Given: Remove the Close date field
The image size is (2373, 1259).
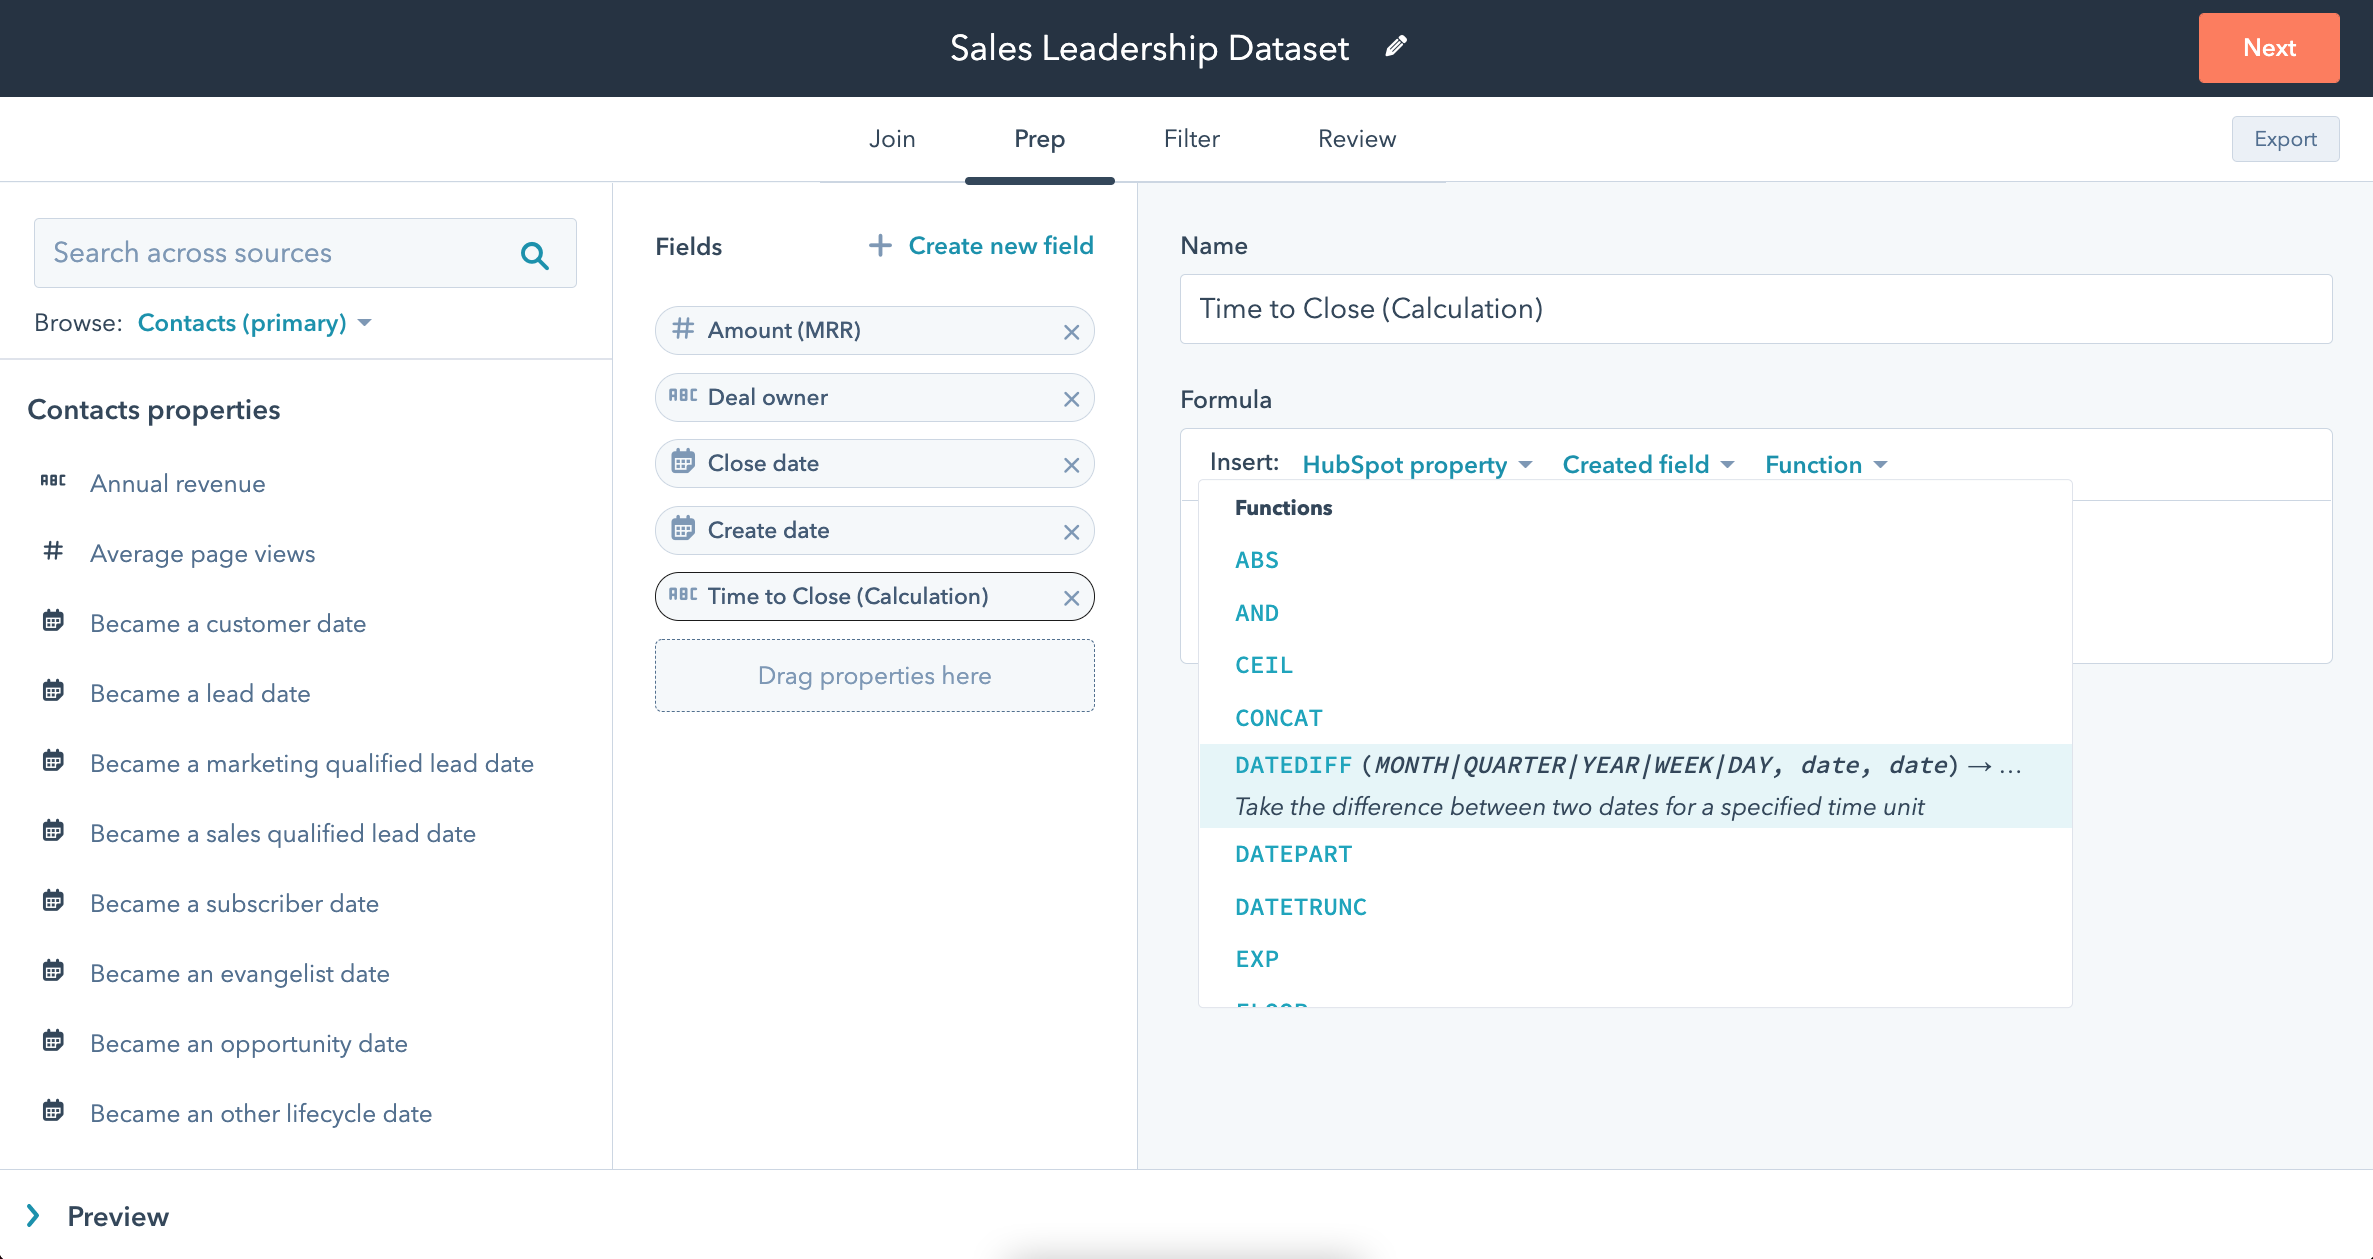Looking at the screenshot, I should (1071, 465).
